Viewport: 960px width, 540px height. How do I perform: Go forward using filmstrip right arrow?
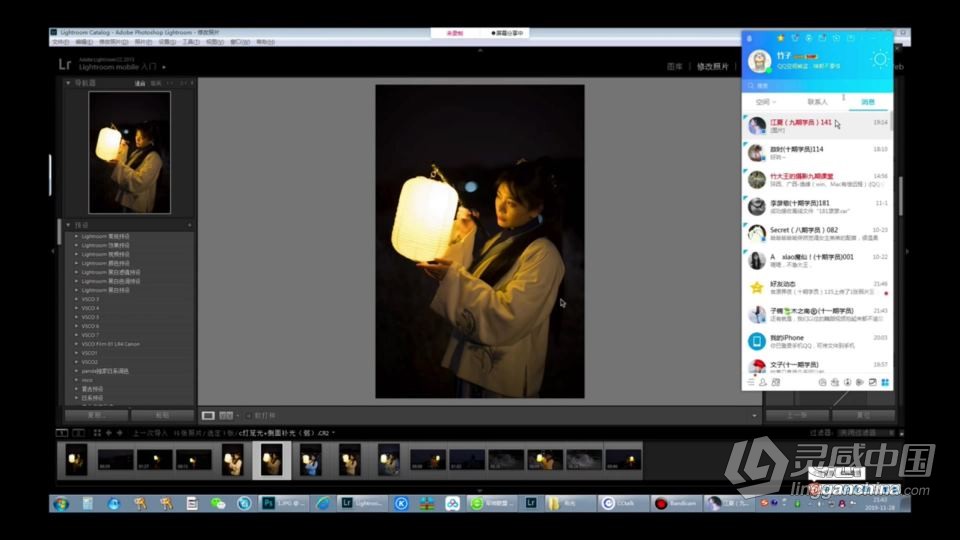pos(119,433)
